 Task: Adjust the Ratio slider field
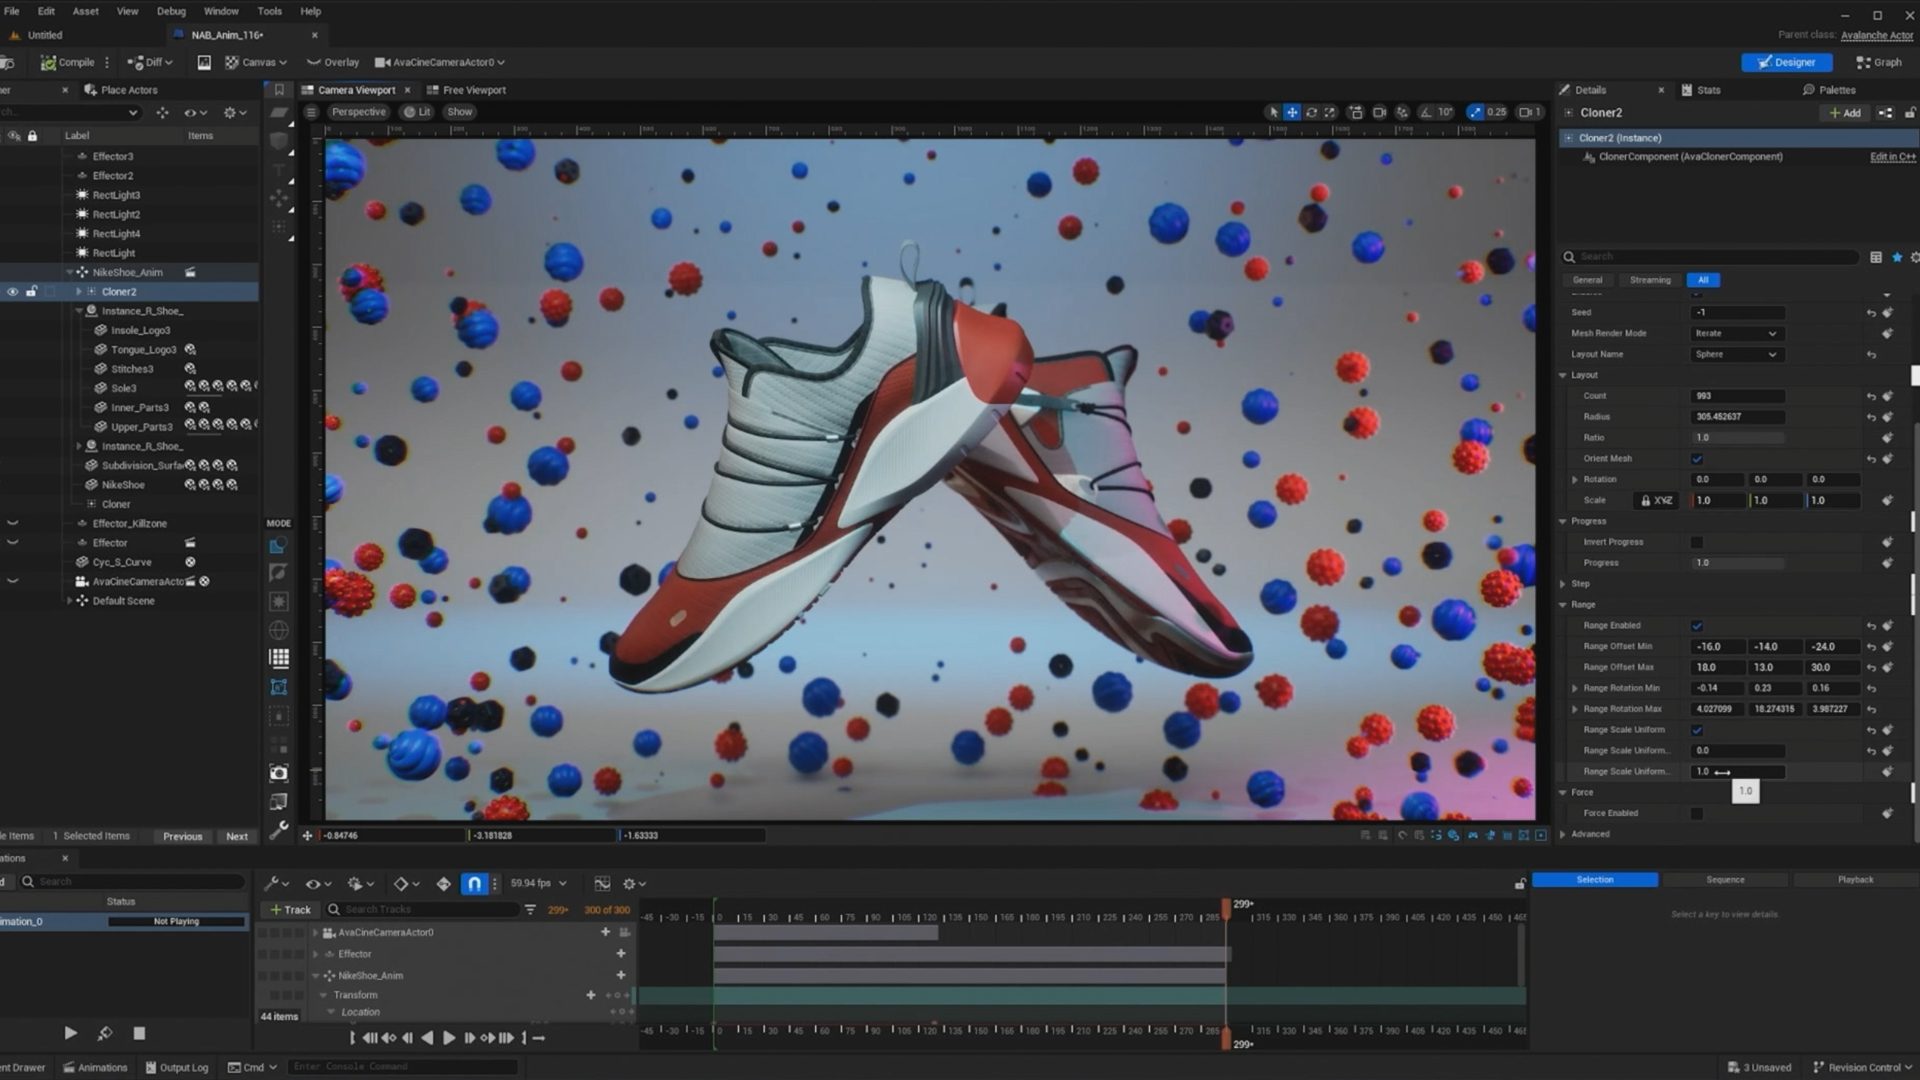pyautogui.click(x=1737, y=438)
